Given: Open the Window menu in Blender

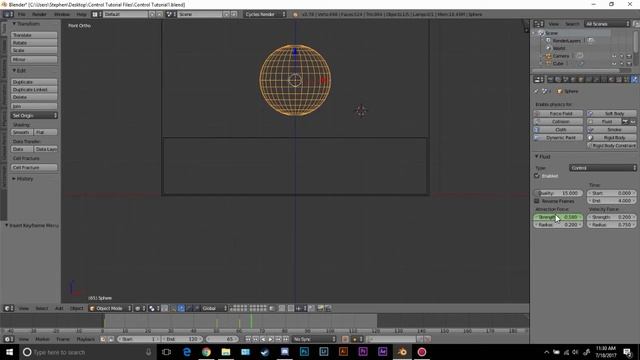Looking at the screenshot, I should click(62, 14).
